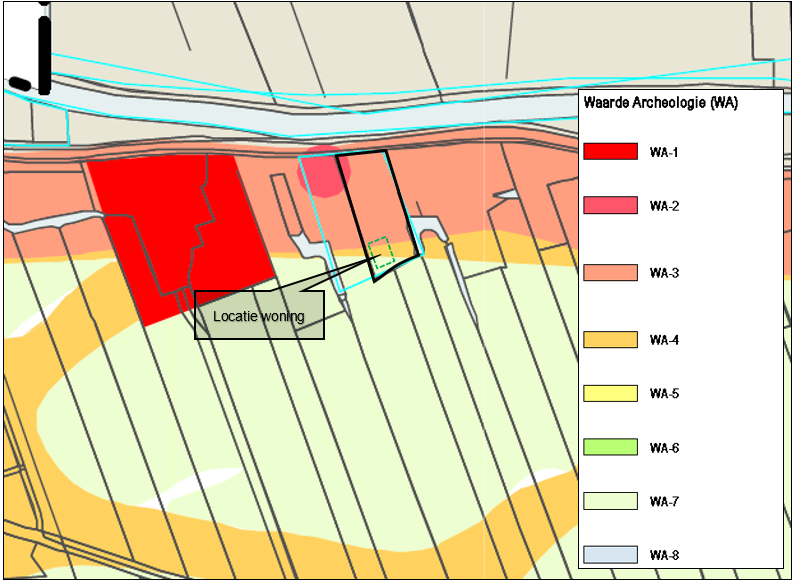Click the 'WA-3' legend label
The height and width of the screenshot is (584, 796).
click(x=664, y=273)
